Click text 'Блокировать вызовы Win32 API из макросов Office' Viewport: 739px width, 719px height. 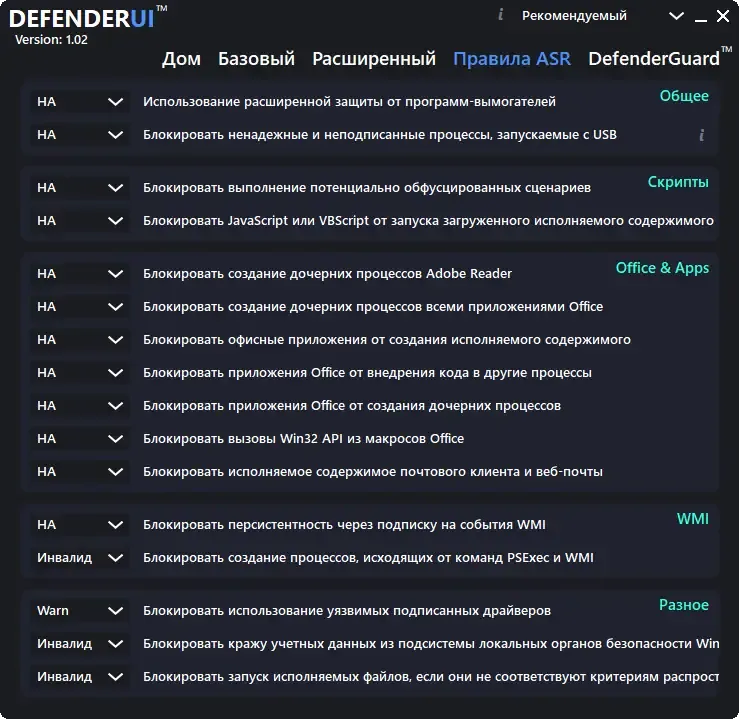304,439
